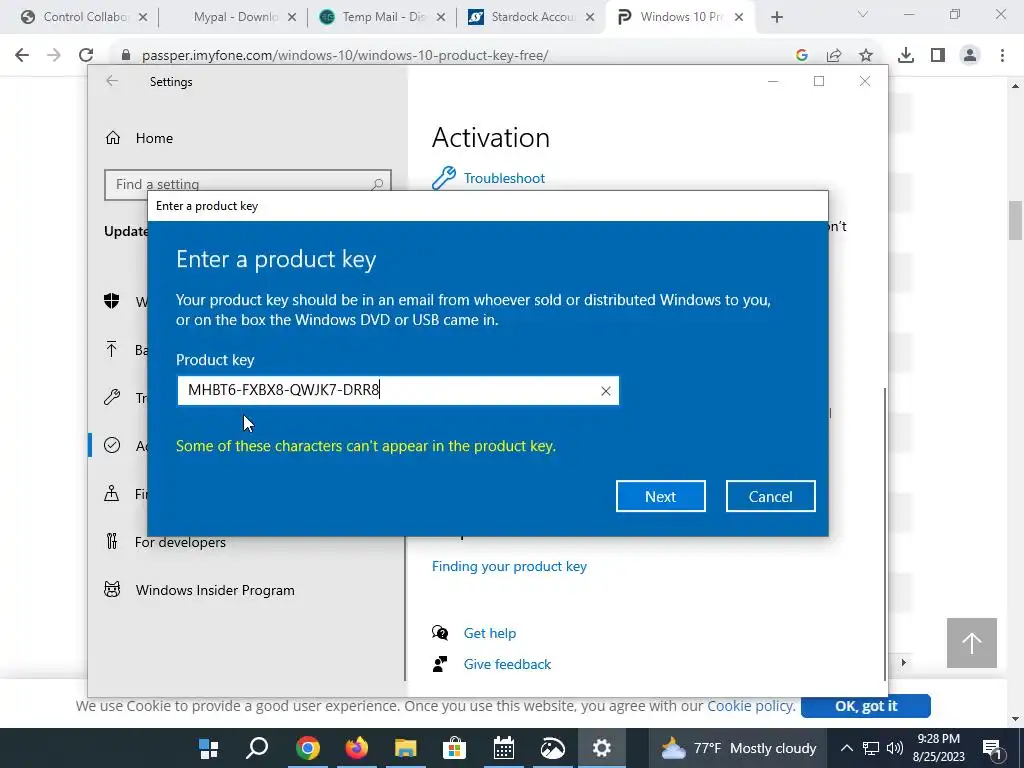The image size is (1024, 768).
Task: Click the scroll-to-top arrow button on page
Action: click(972, 643)
